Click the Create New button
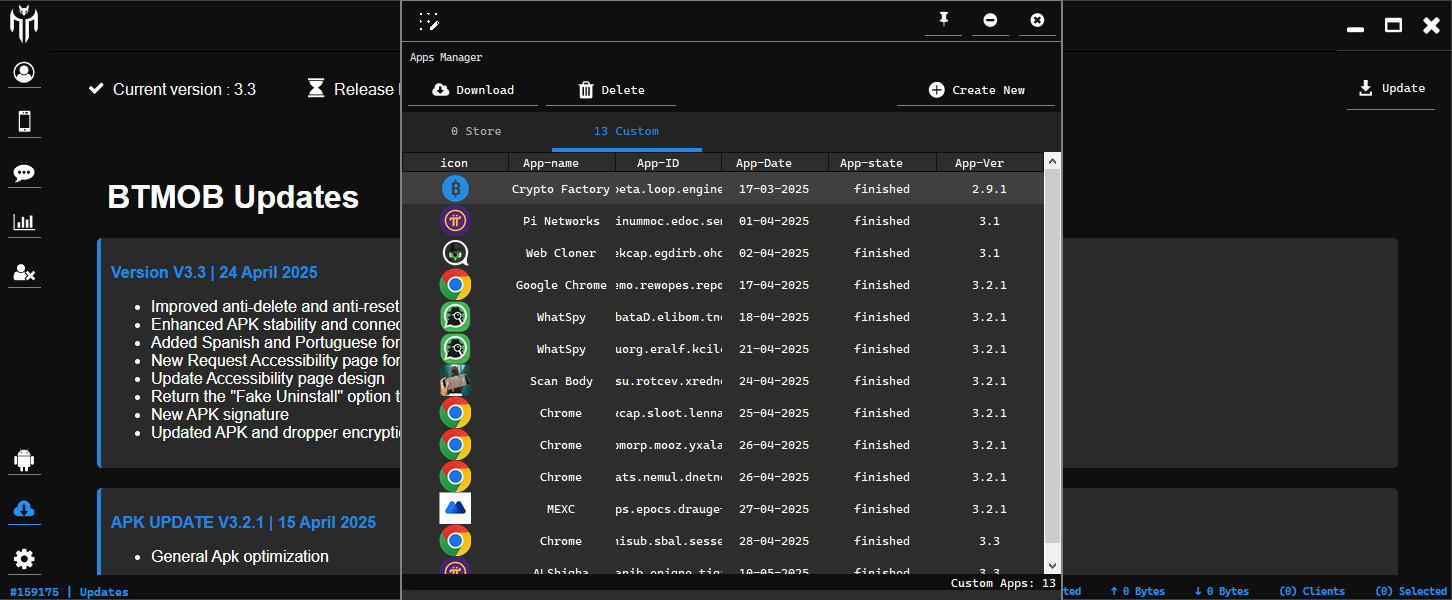 (x=975, y=90)
